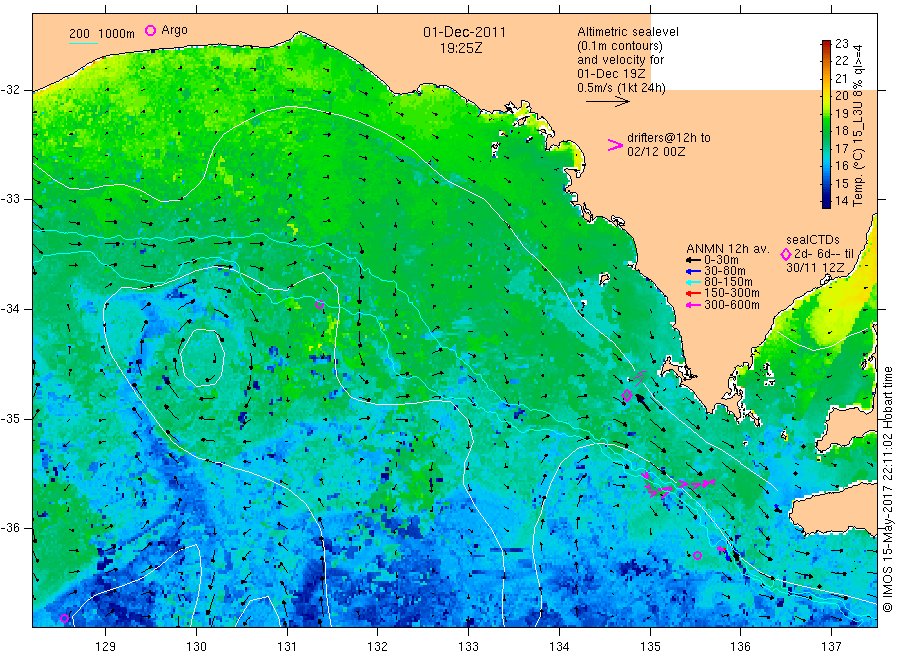The height and width of the screenshot is (660, 900).
Task: Click the "ANMN 12h av." legend heading
Action: pyautogui.click(x=728, y=249)
